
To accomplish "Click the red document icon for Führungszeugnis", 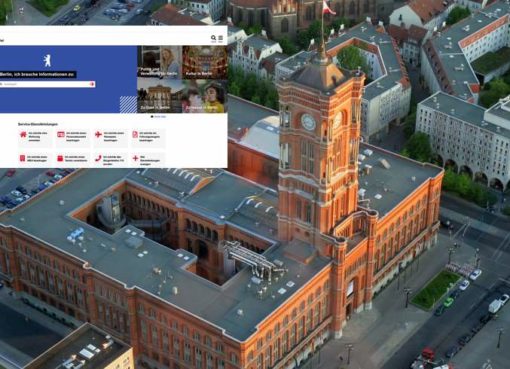I will 135,134.
